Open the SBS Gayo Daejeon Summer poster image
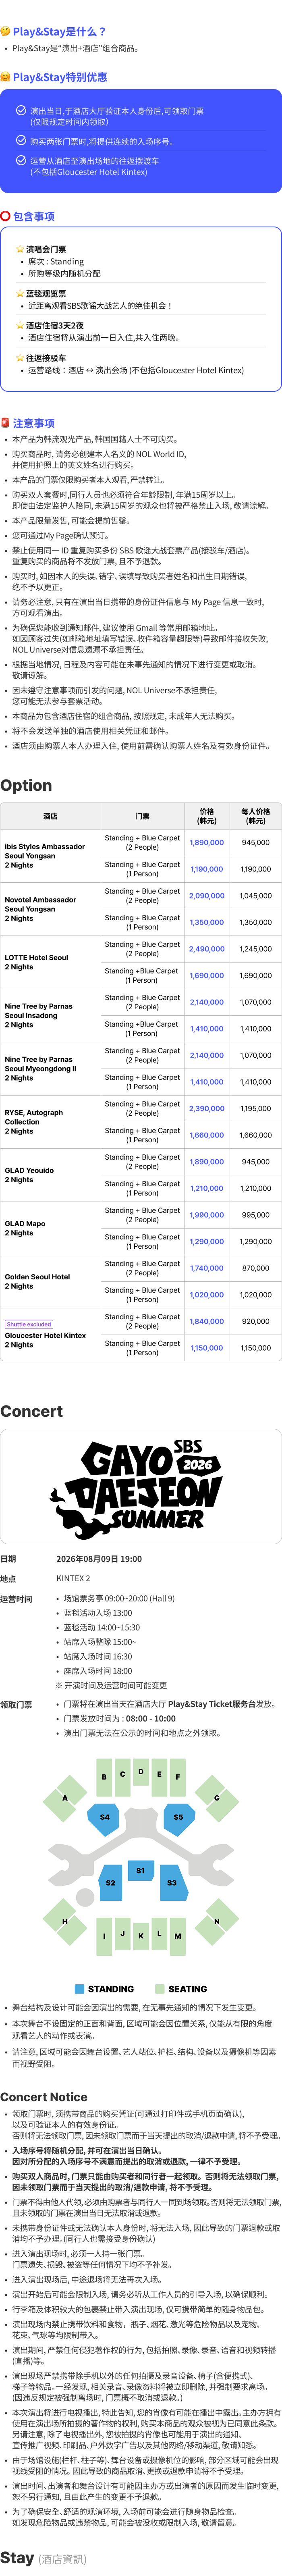The height and width of the screenshot is (2576, 282). [x=141, y=1484]
